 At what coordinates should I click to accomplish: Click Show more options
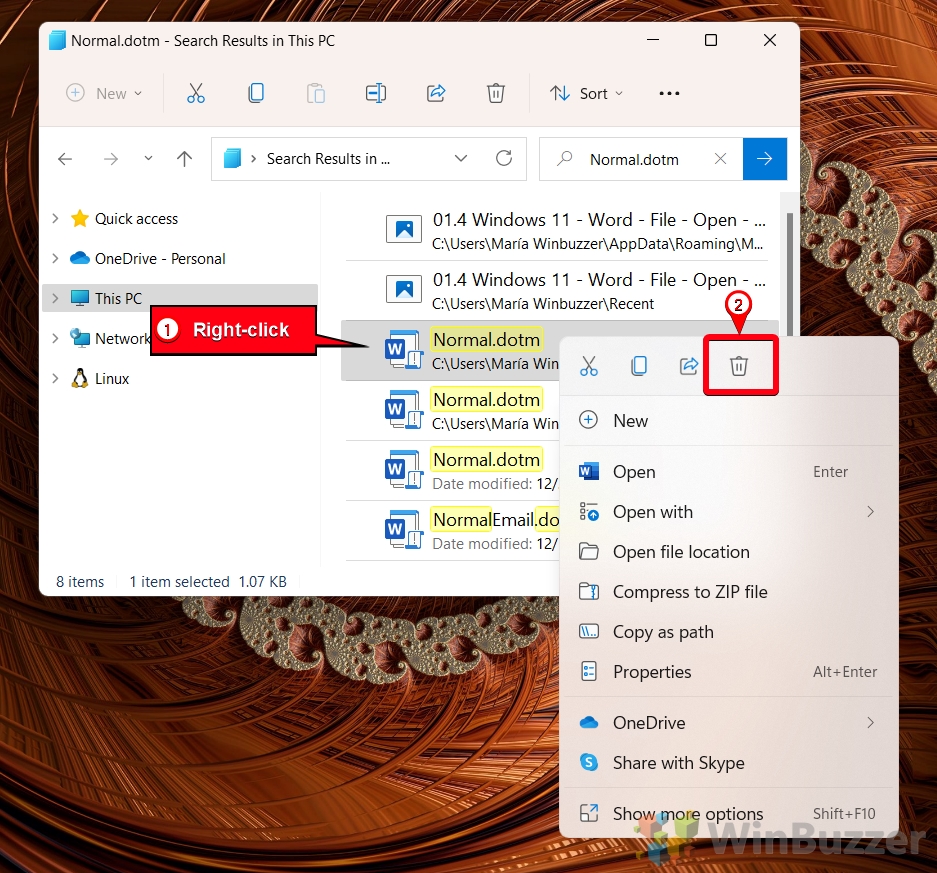pos(687,813)
